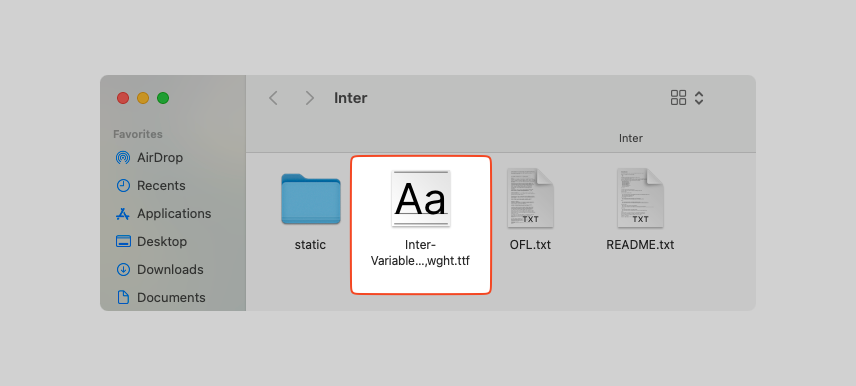Click the Downloads arrow icon

[x=123, y=270]
